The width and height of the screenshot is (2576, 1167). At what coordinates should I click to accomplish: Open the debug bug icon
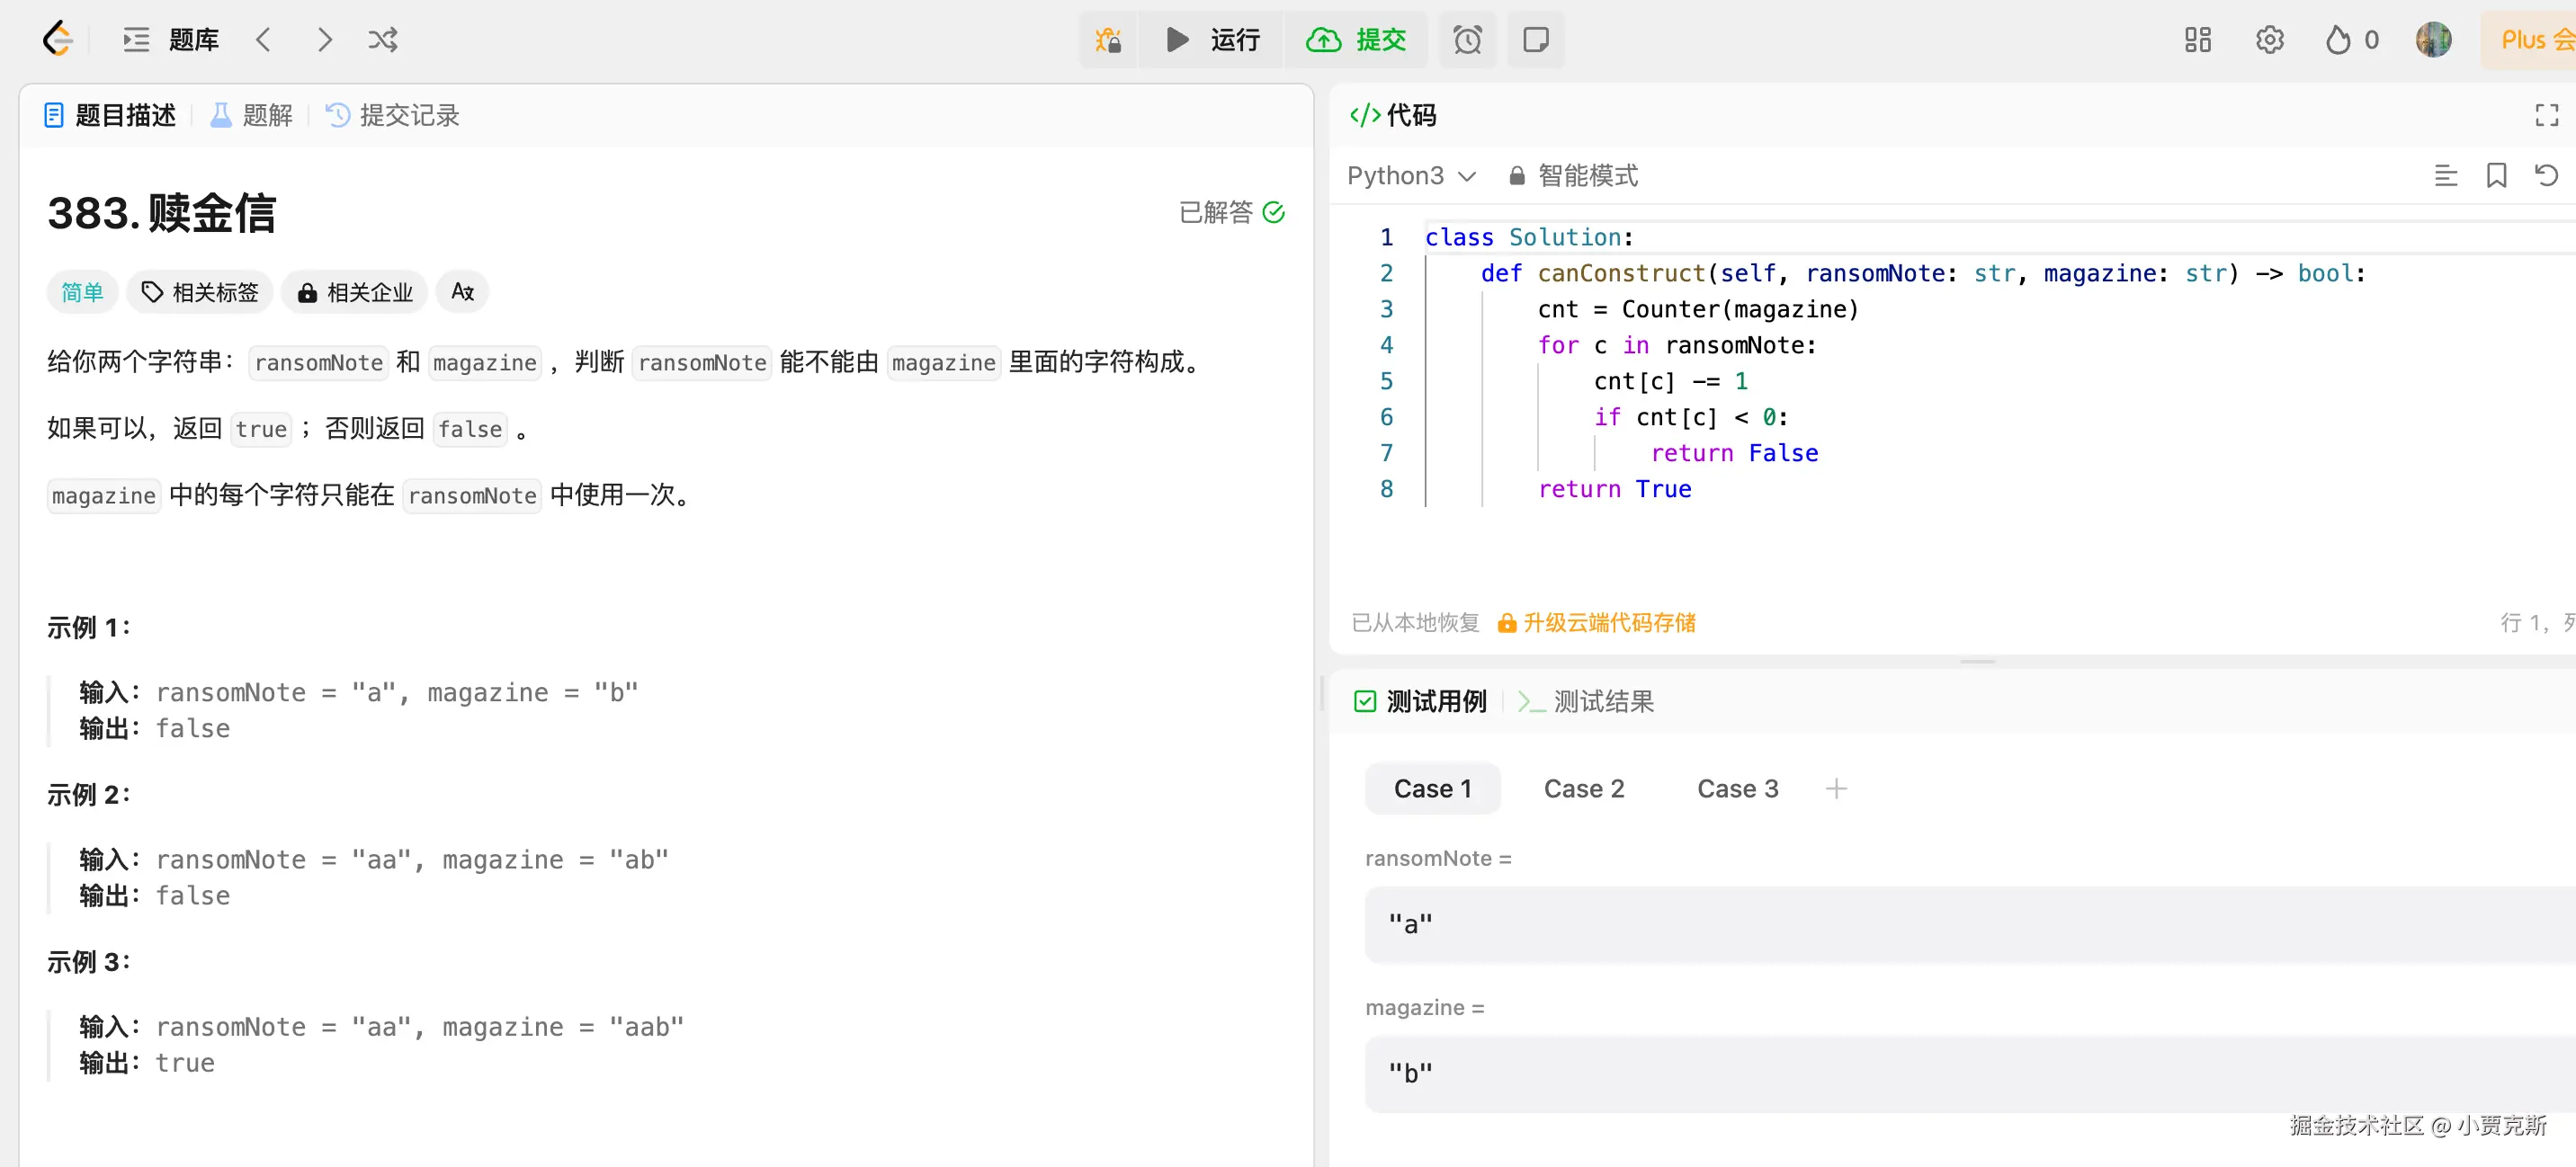pyautogui.click(x=1108, y=40)
